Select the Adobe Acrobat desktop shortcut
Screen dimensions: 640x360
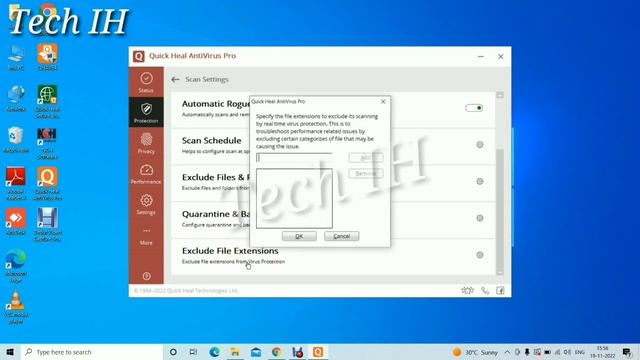[16, 184]
